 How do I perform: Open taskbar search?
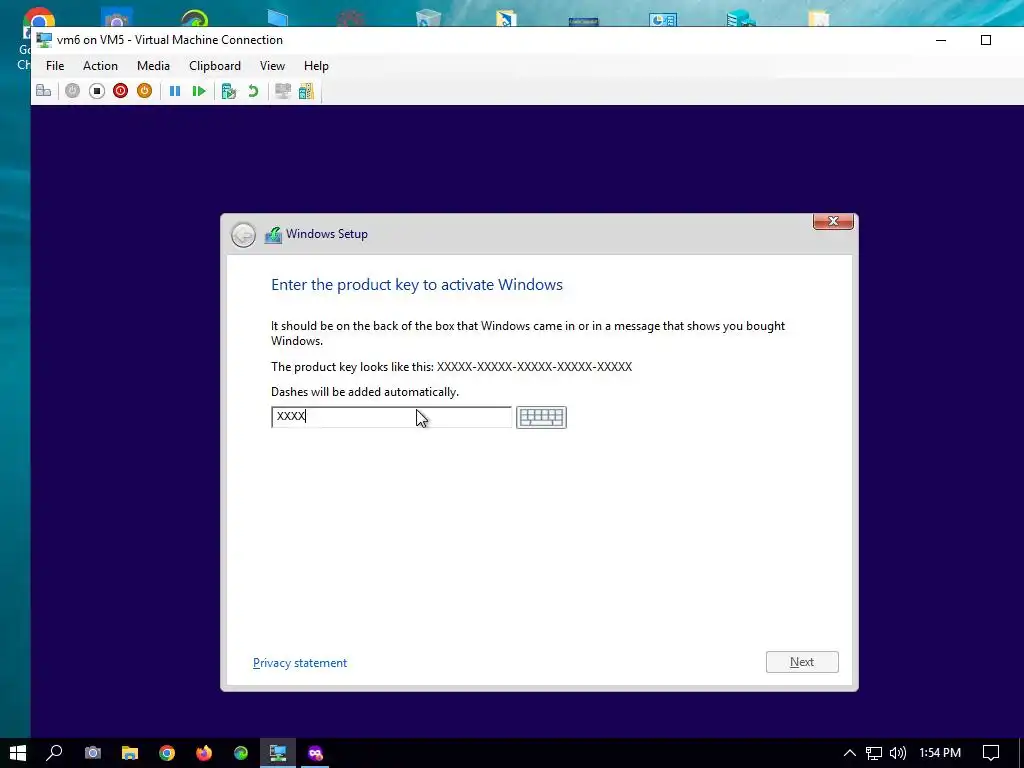tap(54, 753)
